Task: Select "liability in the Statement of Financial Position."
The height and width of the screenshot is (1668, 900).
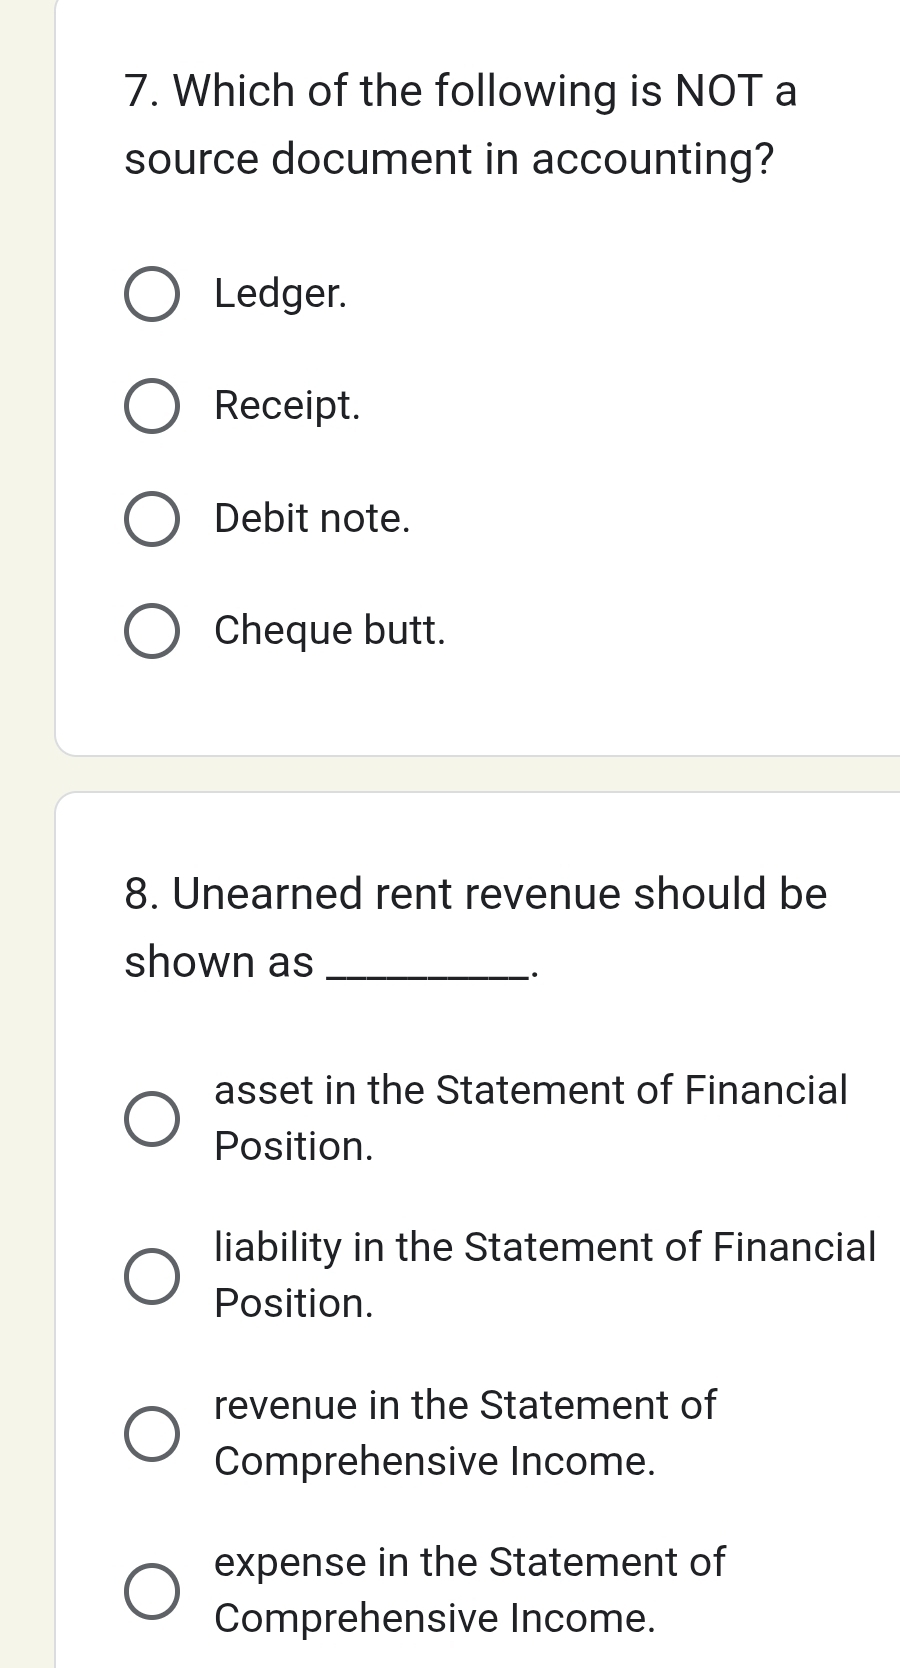Action: pos(152,1274)
